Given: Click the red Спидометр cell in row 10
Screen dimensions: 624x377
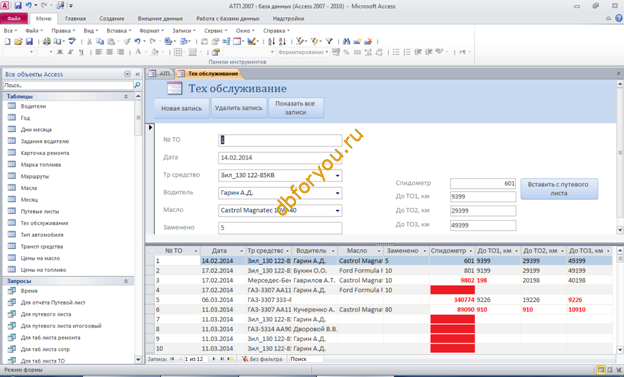Looking at the screenshot, I should tap(452, 348).
